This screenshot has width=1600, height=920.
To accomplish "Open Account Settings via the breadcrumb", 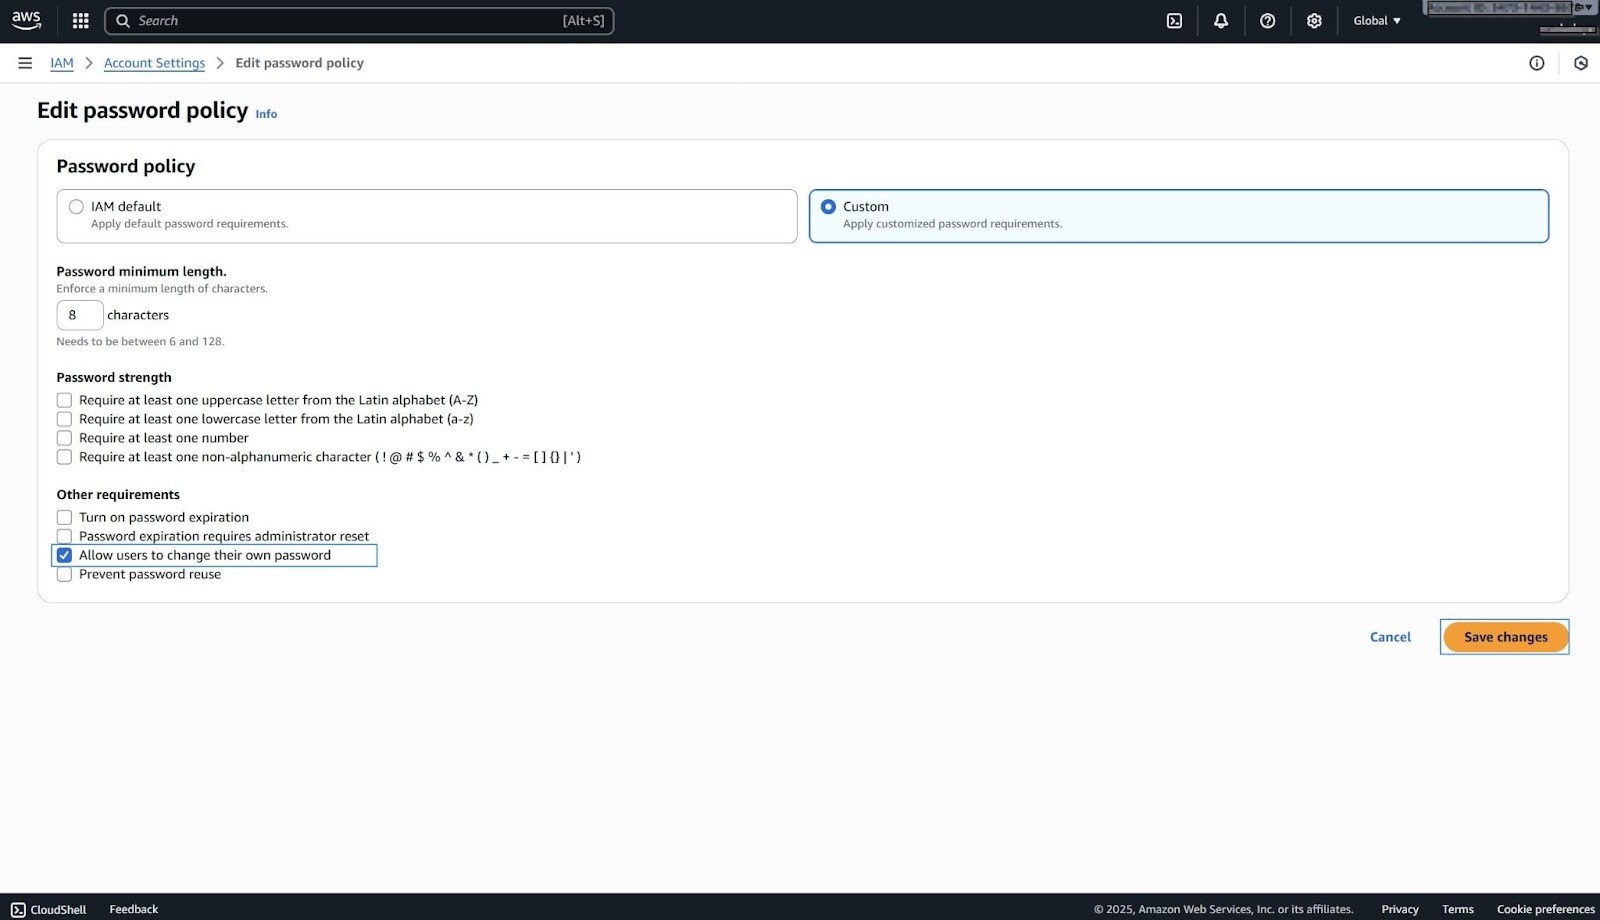I will click(x=154, y=62).
